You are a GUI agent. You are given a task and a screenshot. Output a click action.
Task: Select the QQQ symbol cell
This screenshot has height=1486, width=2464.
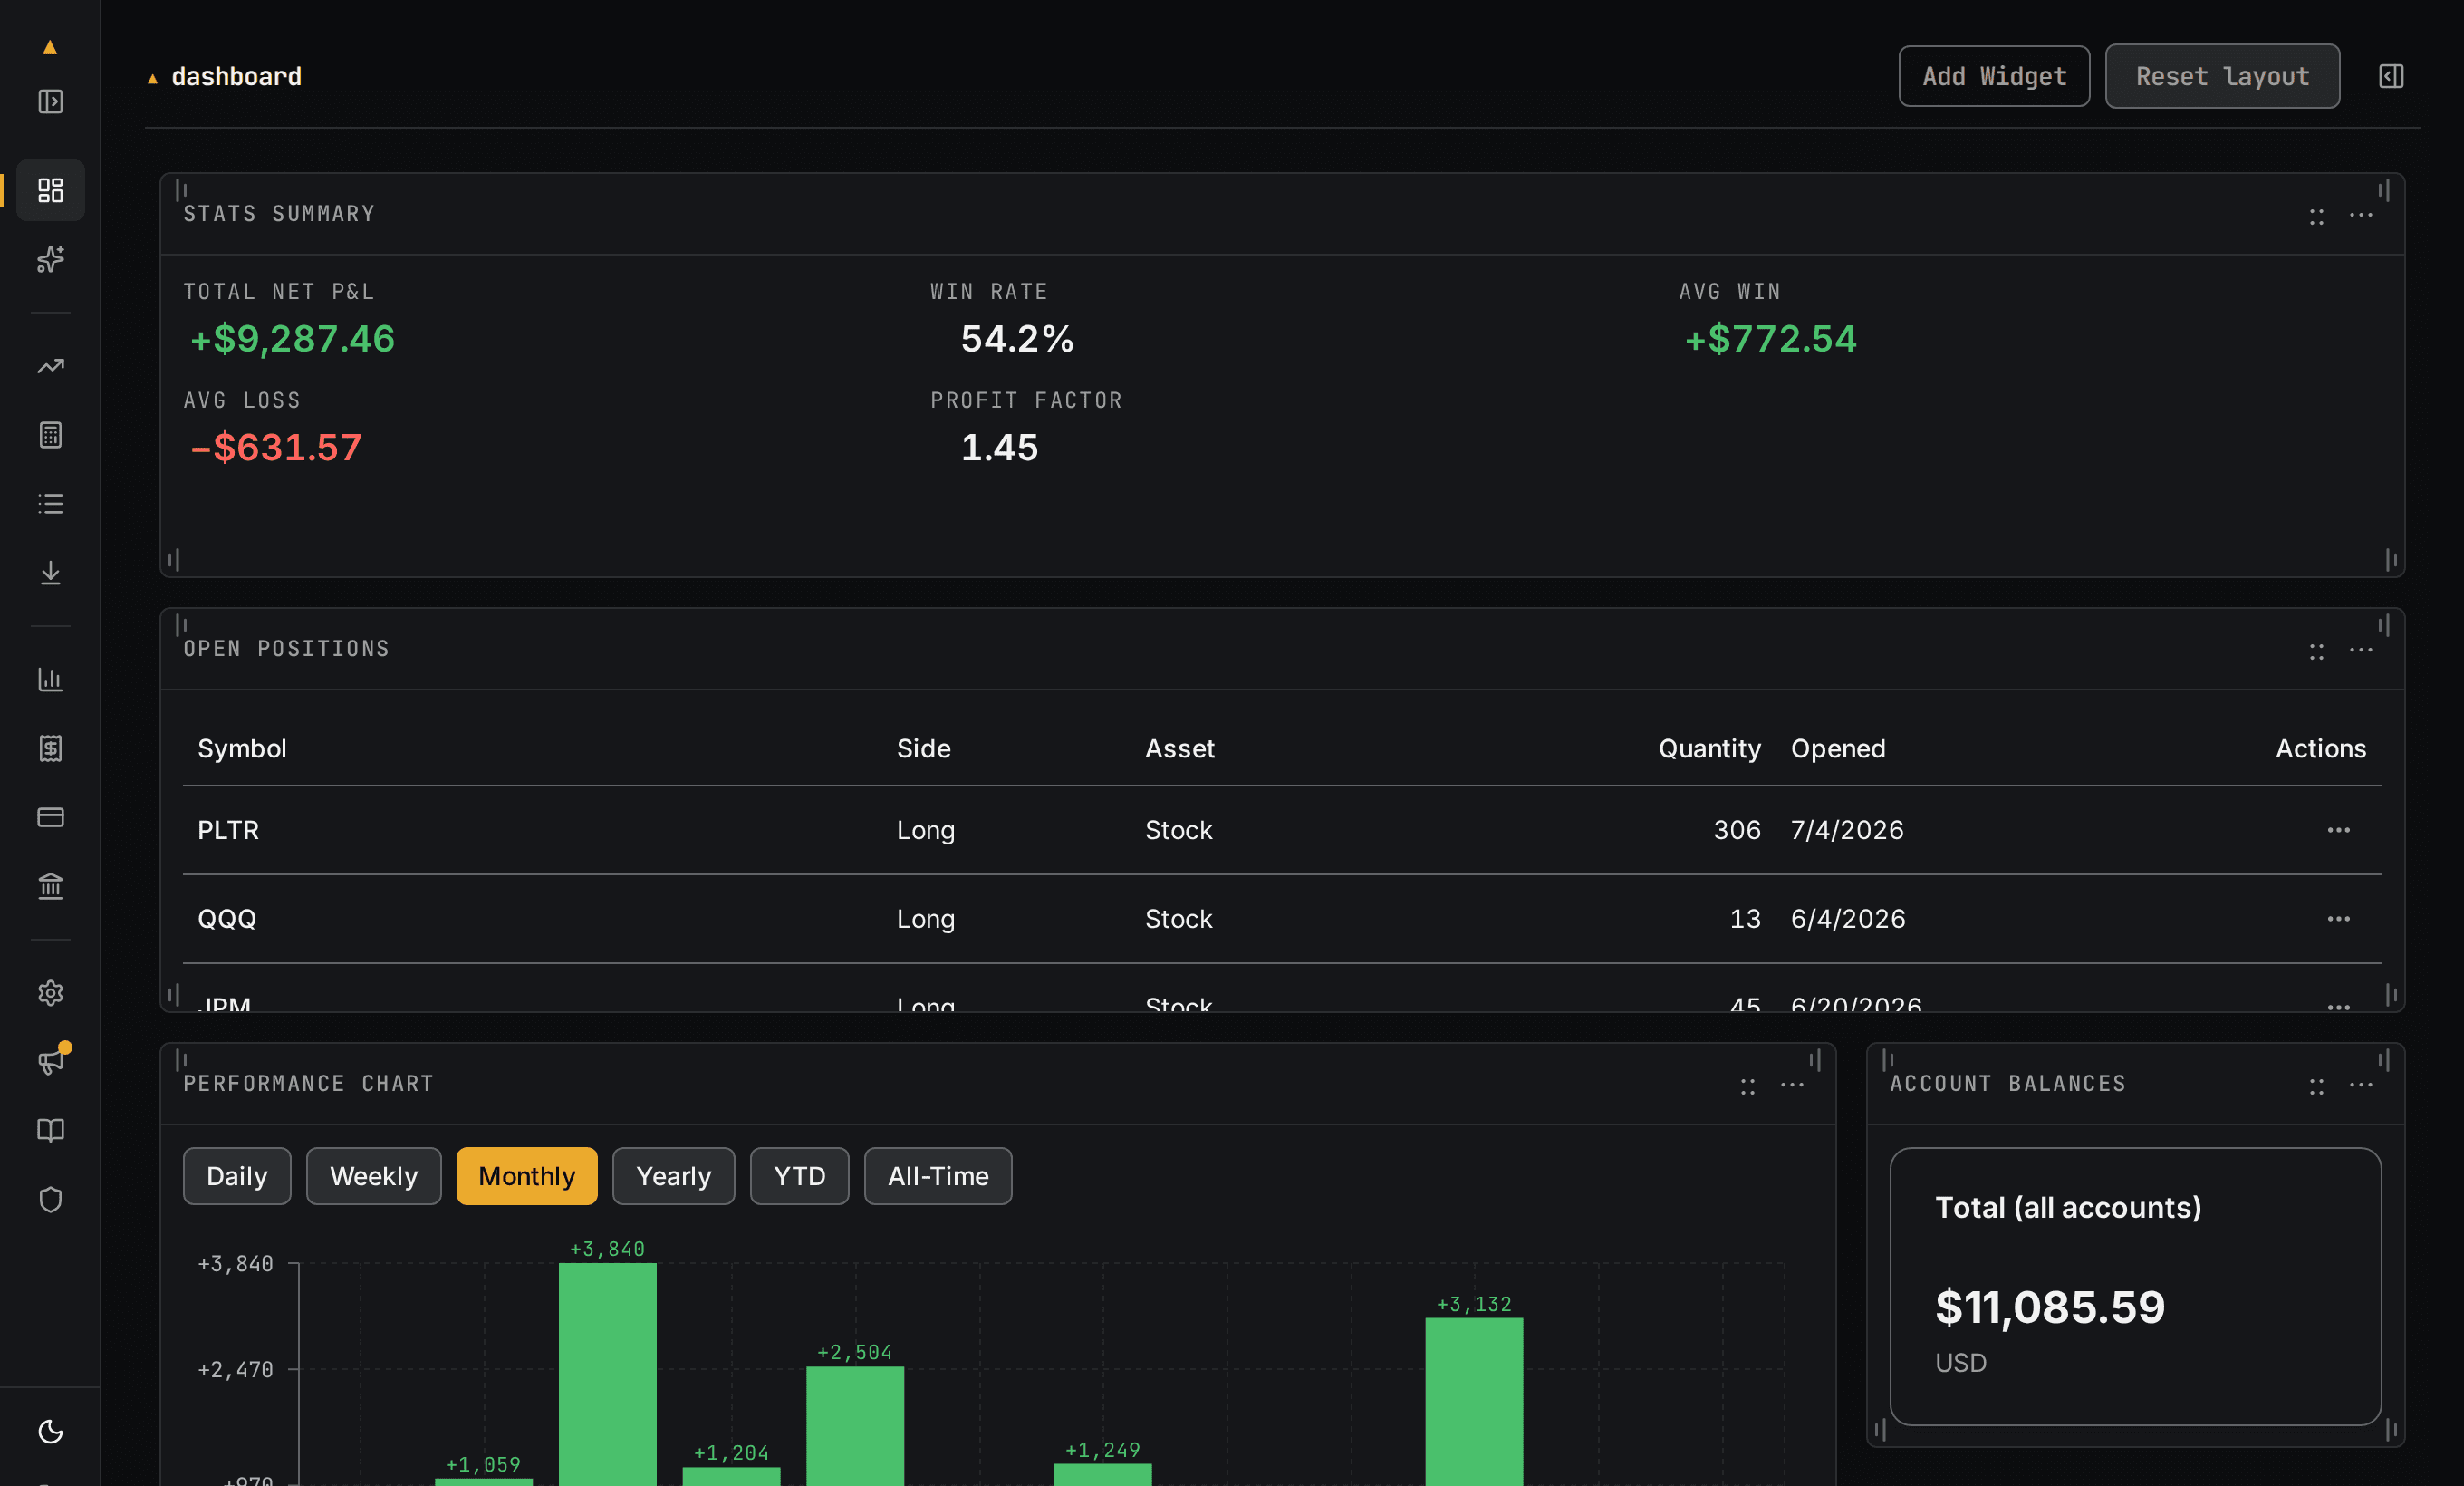(227, 919)
